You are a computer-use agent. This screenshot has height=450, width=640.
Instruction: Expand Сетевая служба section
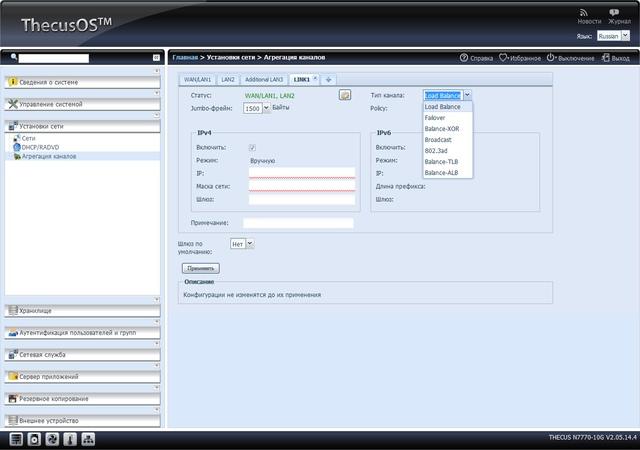pyautogui.click(x=82, y=355)
